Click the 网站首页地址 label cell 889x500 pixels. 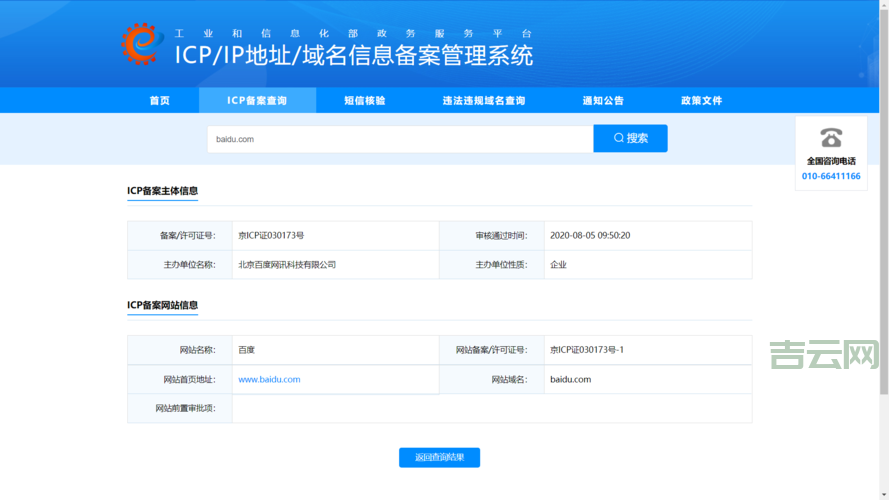pos(180,379)
